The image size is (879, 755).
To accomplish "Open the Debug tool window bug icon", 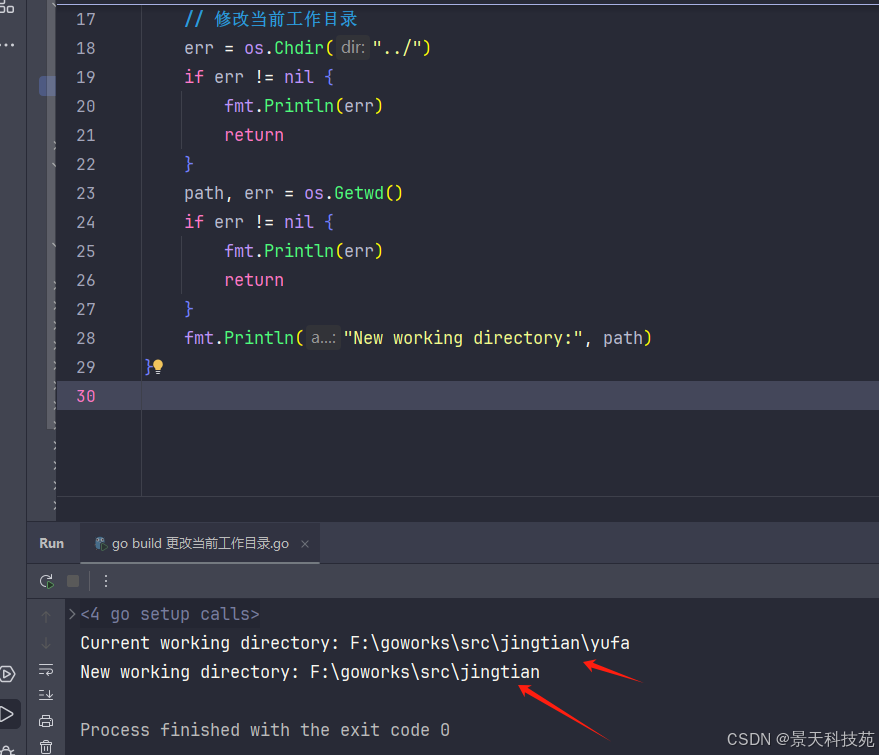I will [x=7, y=750].
